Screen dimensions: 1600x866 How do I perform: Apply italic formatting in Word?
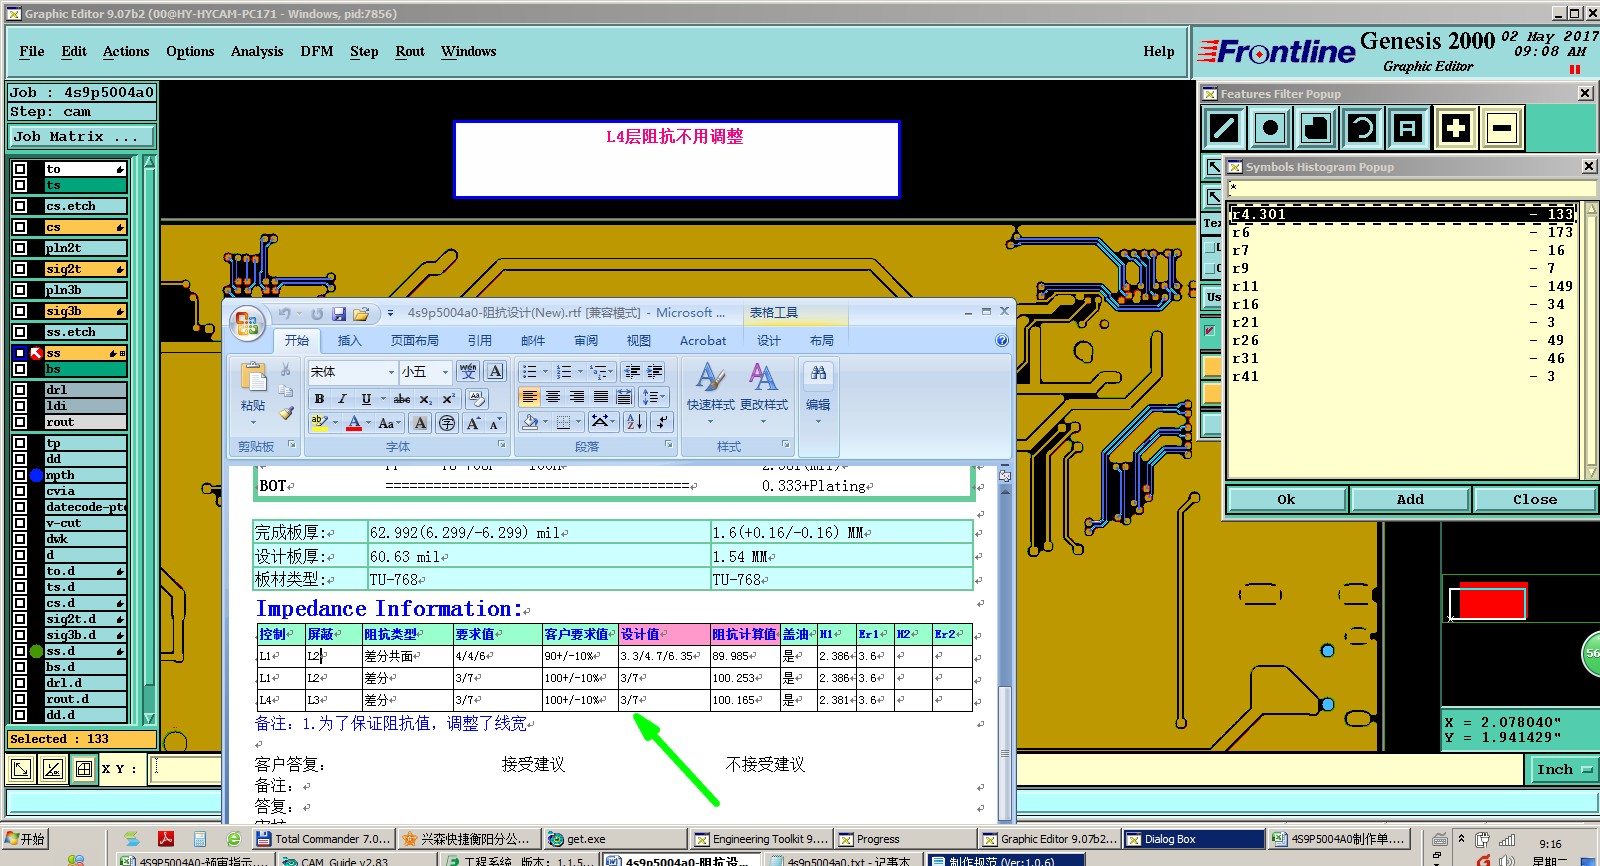tap(342, 399)
